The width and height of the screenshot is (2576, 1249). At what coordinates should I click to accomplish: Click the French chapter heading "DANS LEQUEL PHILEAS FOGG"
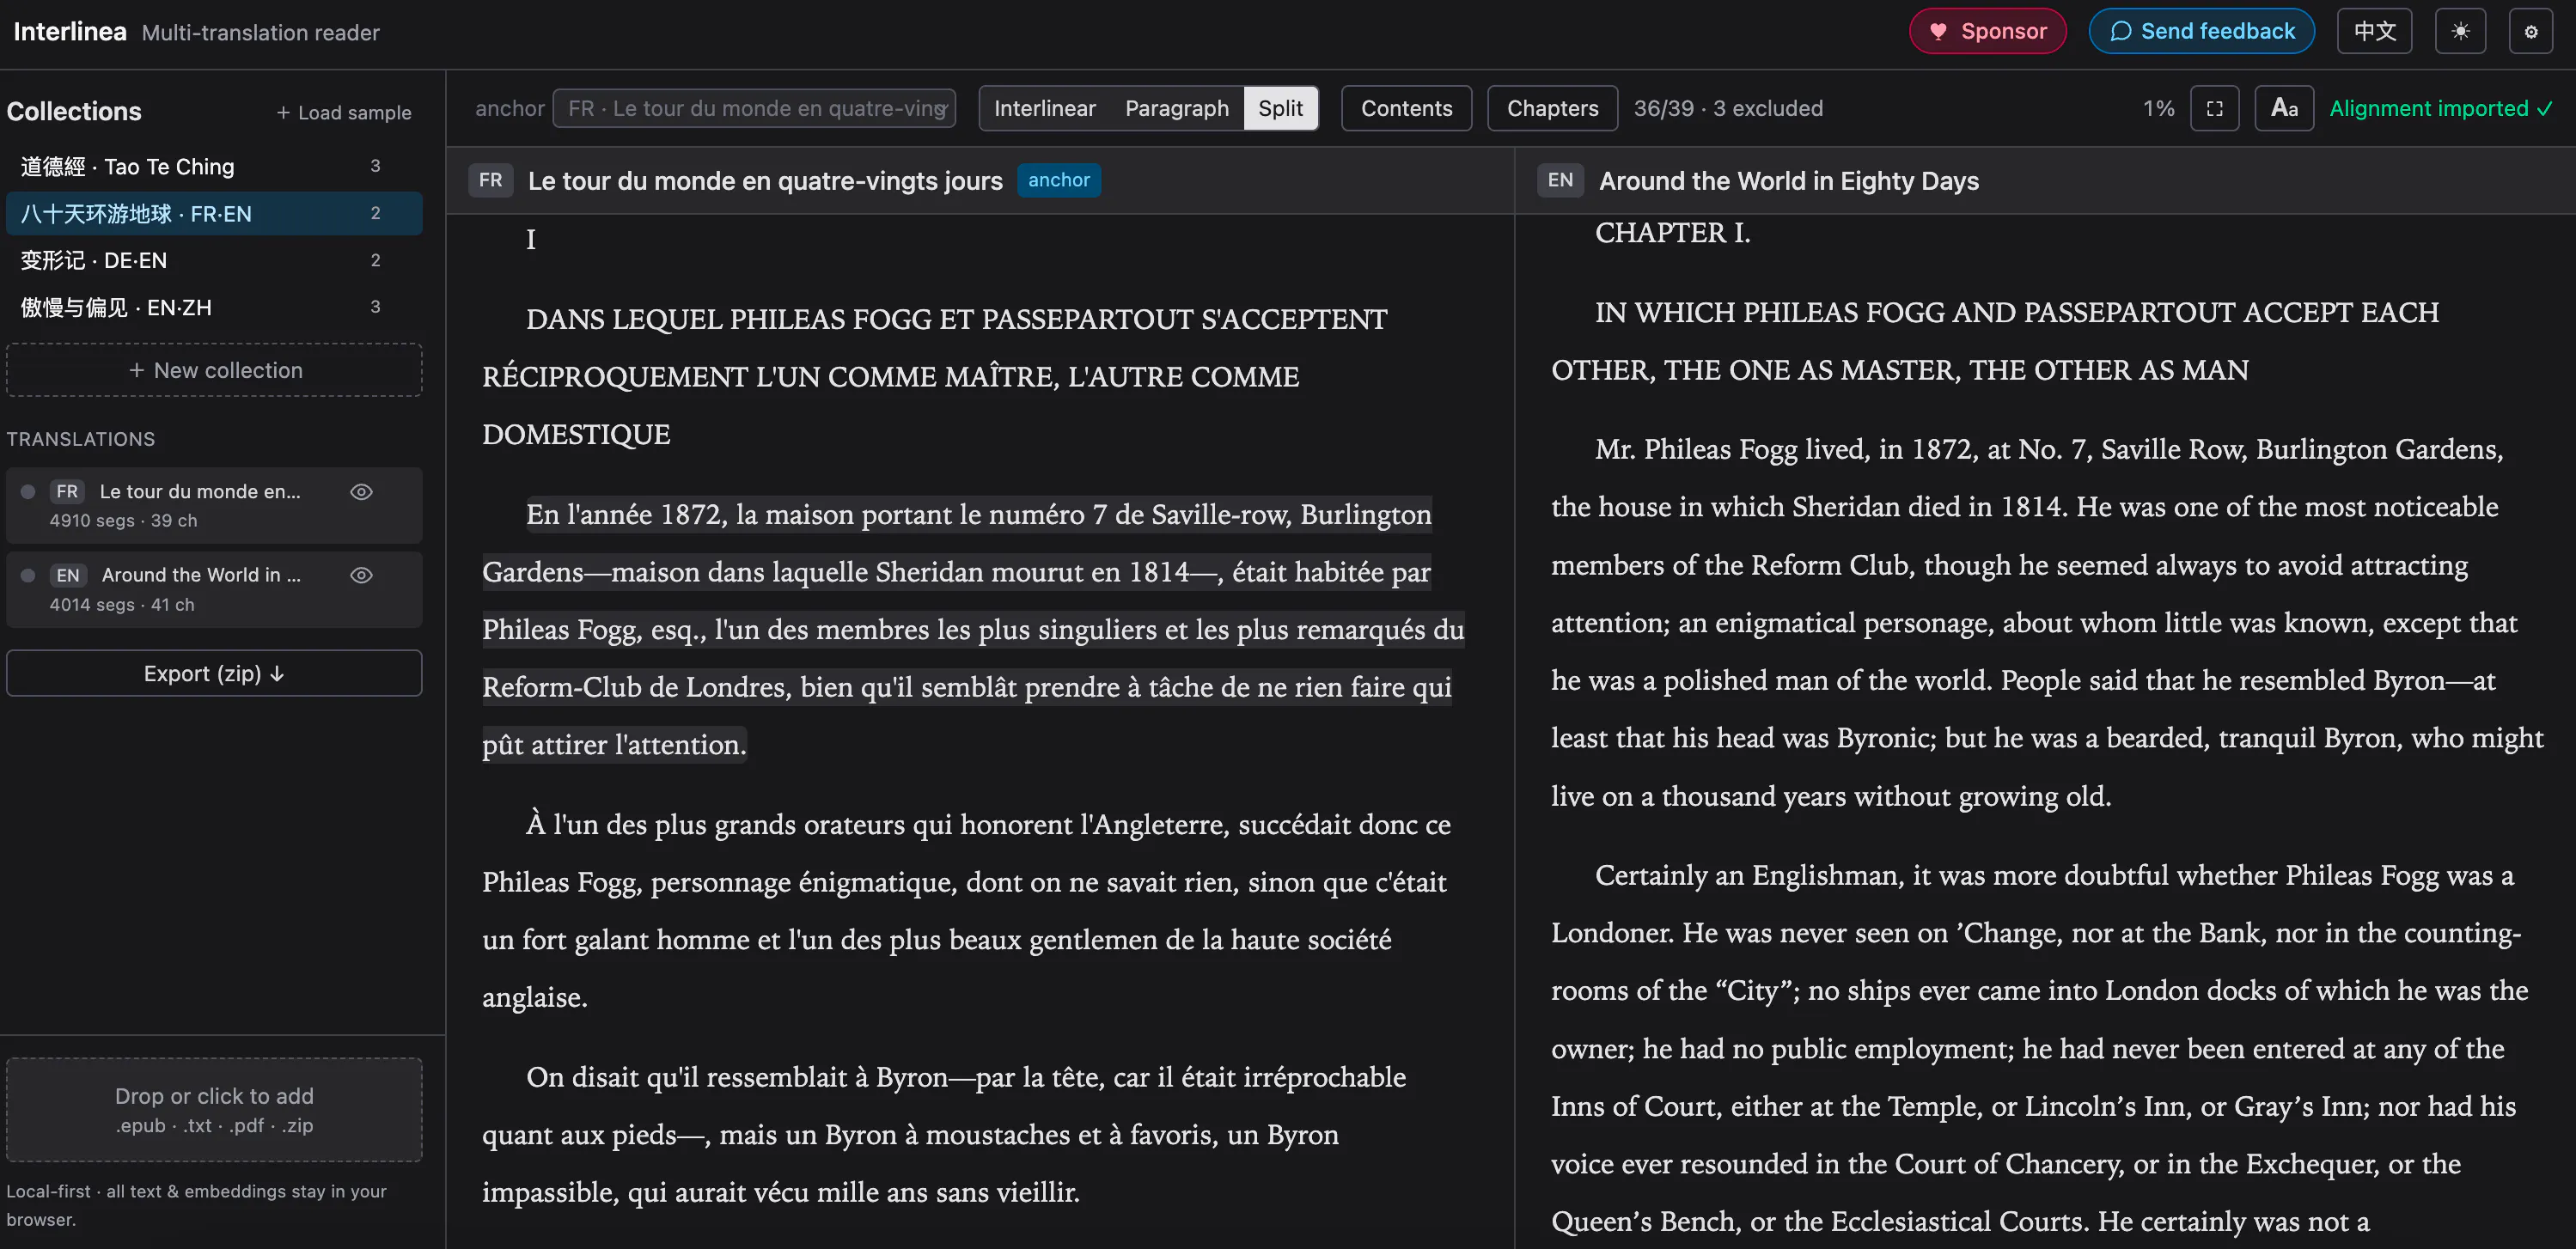coord(934,376)
